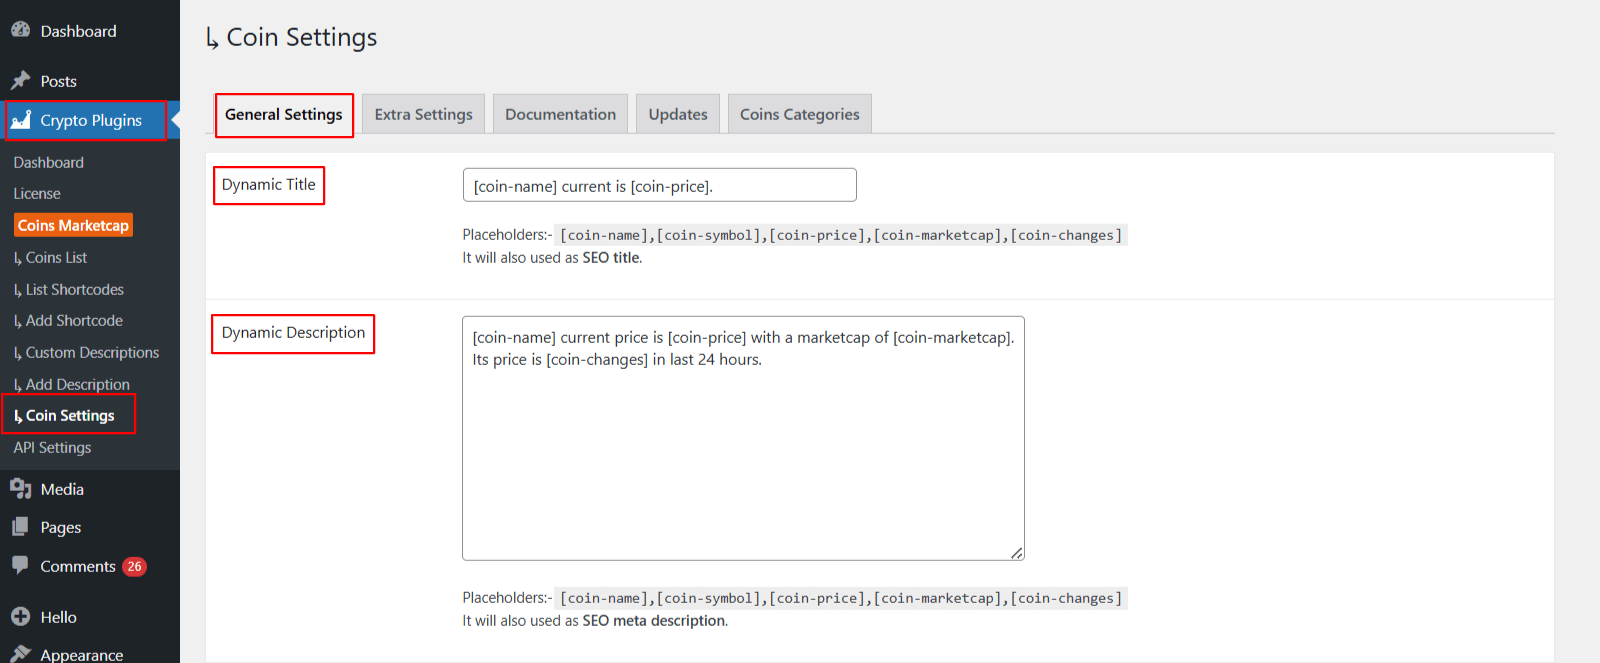Open API Settings in sidebar
The image size is (1600, 663).
pyautogui.click(x=52, y=448)
